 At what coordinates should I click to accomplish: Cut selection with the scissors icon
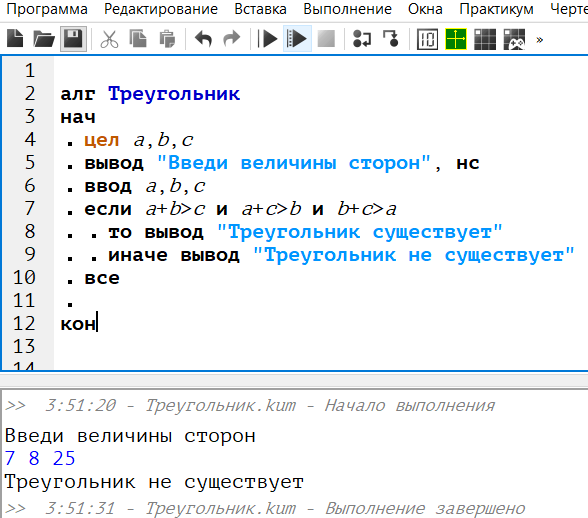tap(109, 39)
